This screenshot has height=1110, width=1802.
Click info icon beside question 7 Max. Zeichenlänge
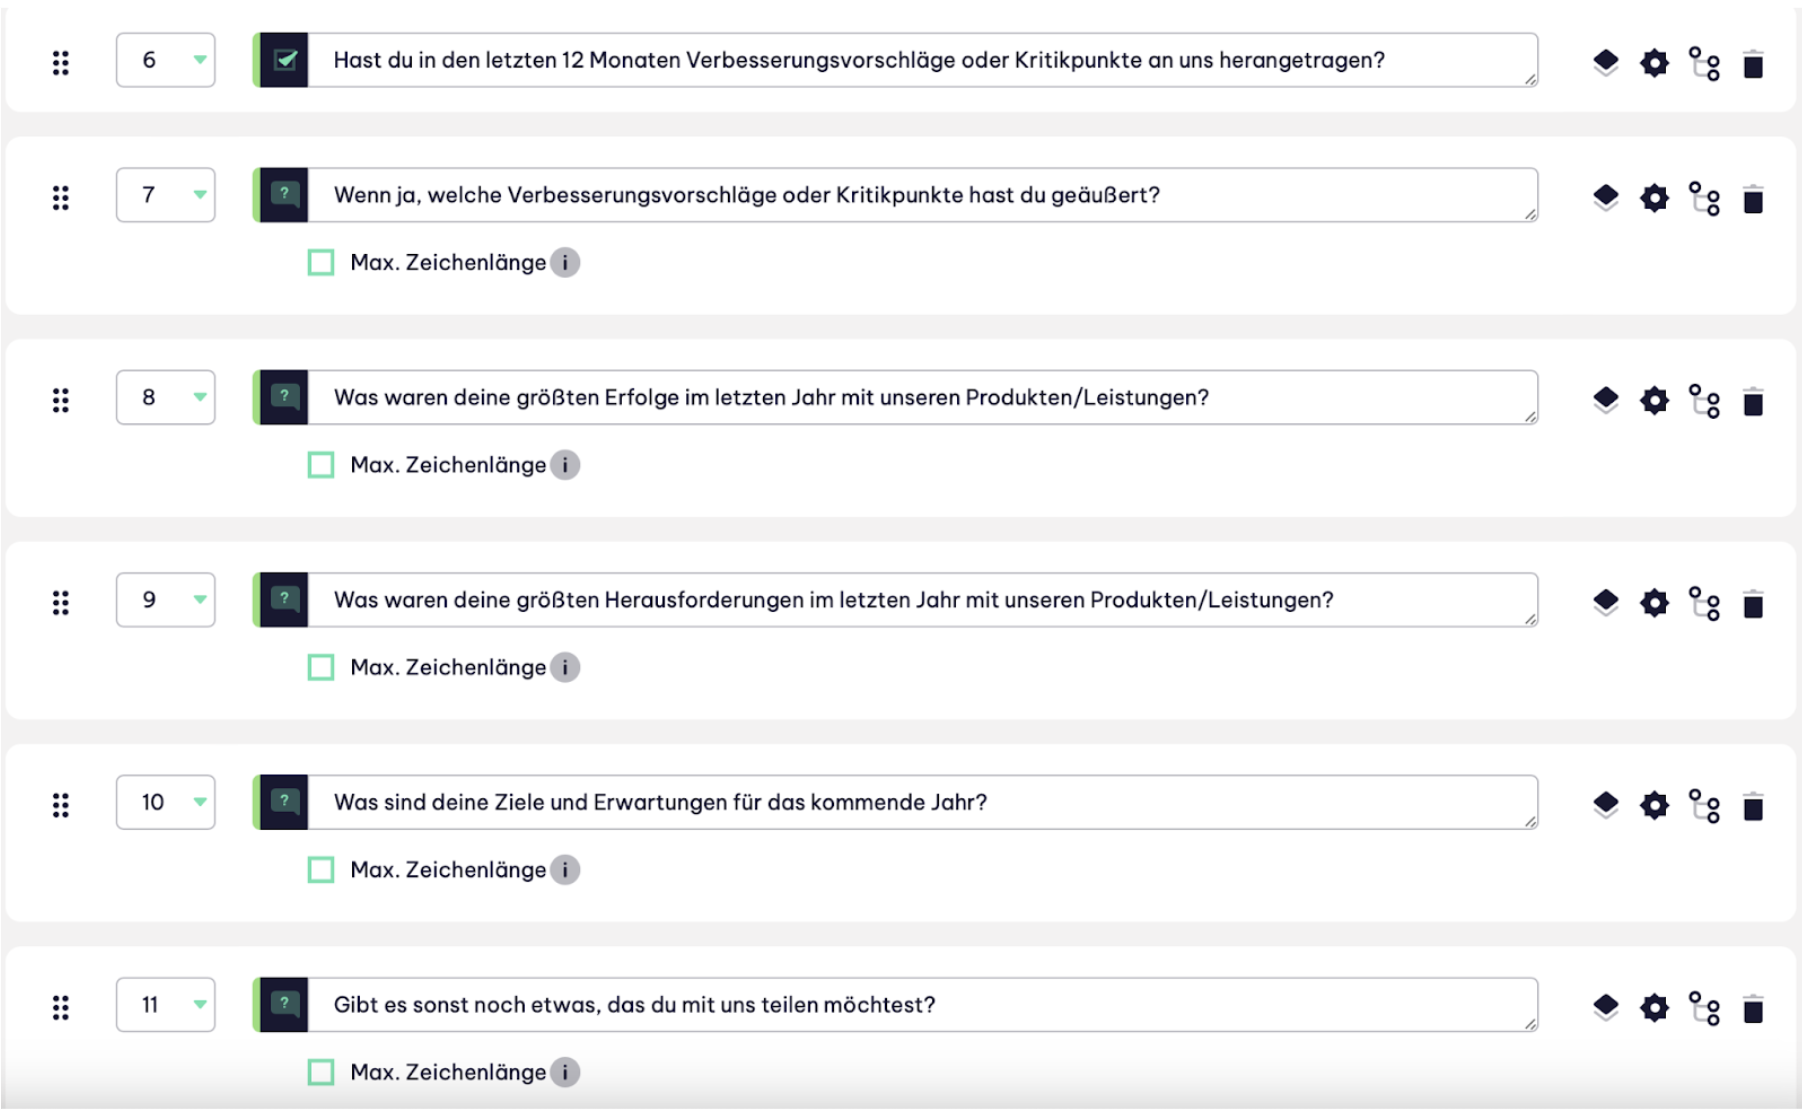pos(565,263)
